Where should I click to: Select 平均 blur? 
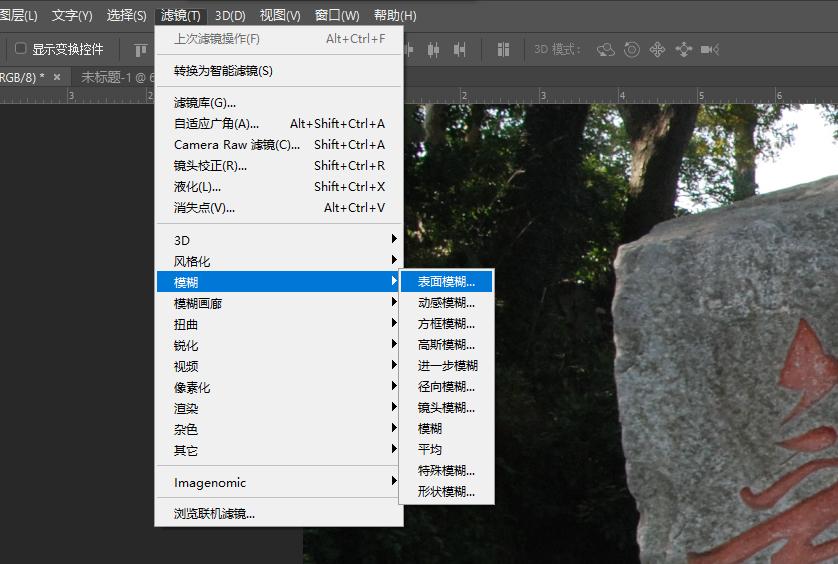tap(446, 449)
